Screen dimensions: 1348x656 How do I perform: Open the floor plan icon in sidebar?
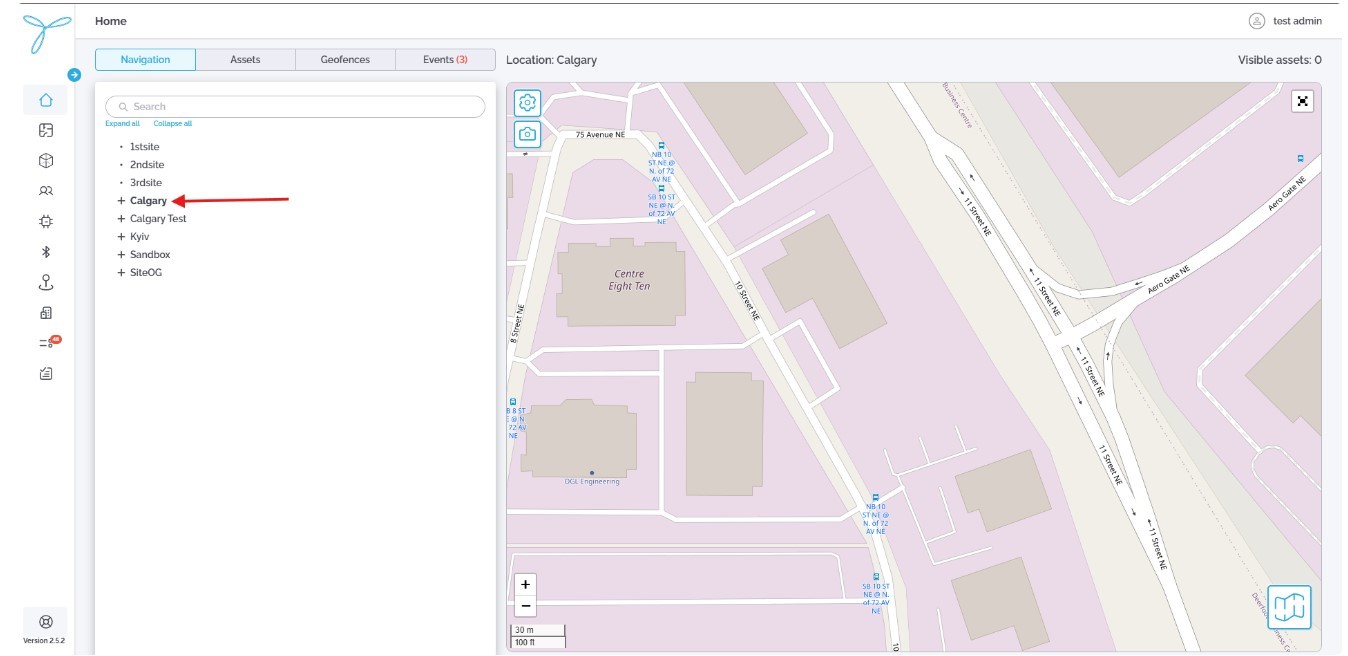(45, 130)
